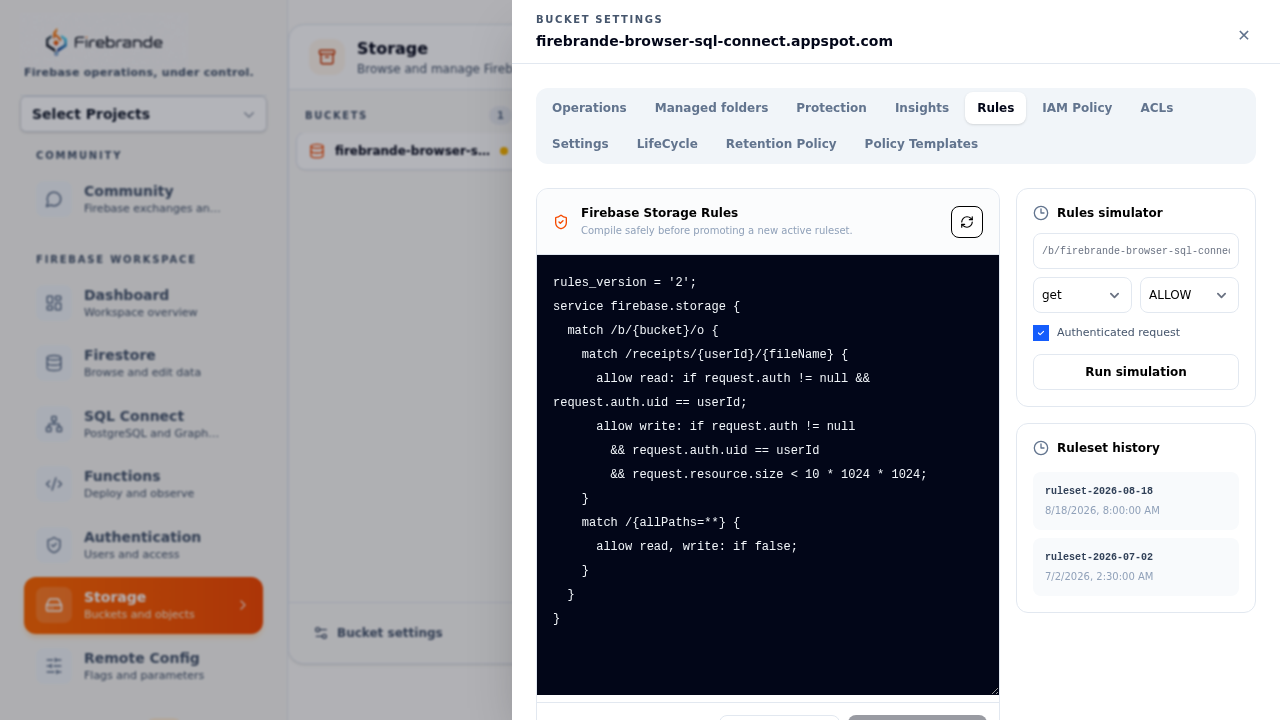Click the 'Ruleset history' heading text
This screenshot has height=720, width=1280.
[1108, 448]
